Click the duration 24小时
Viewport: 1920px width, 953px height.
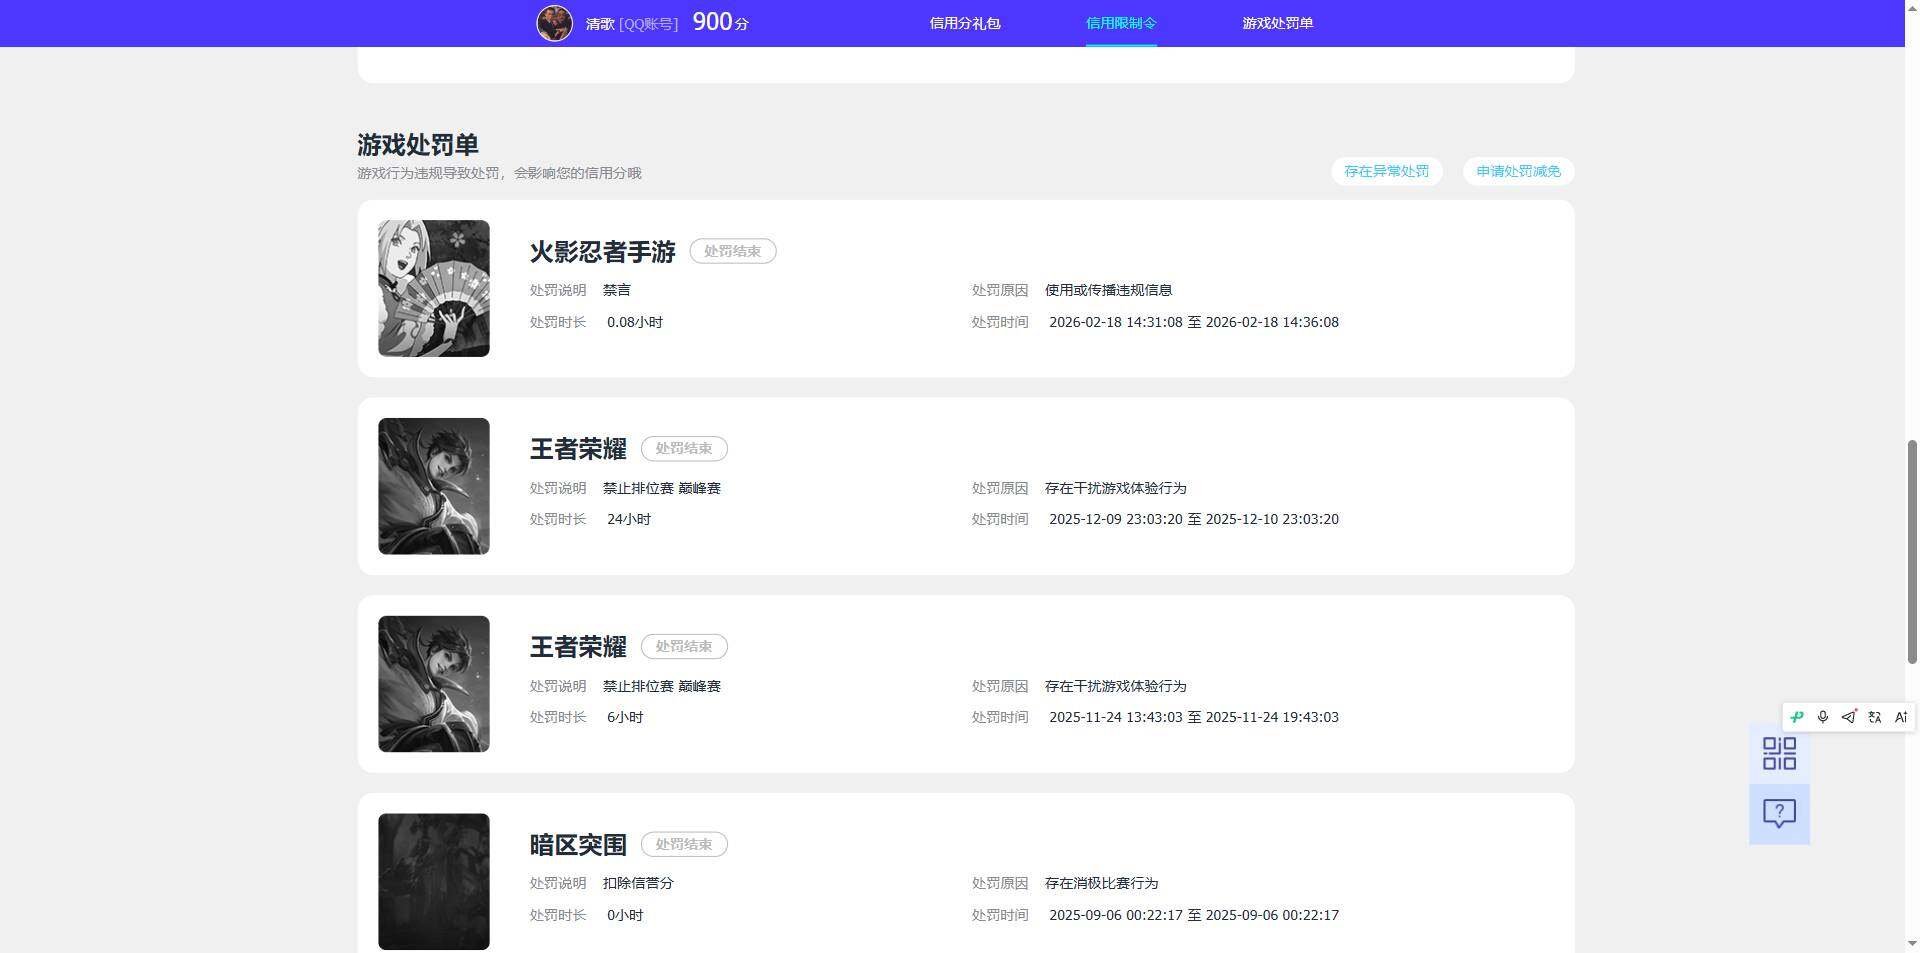(x=629, y=520)
